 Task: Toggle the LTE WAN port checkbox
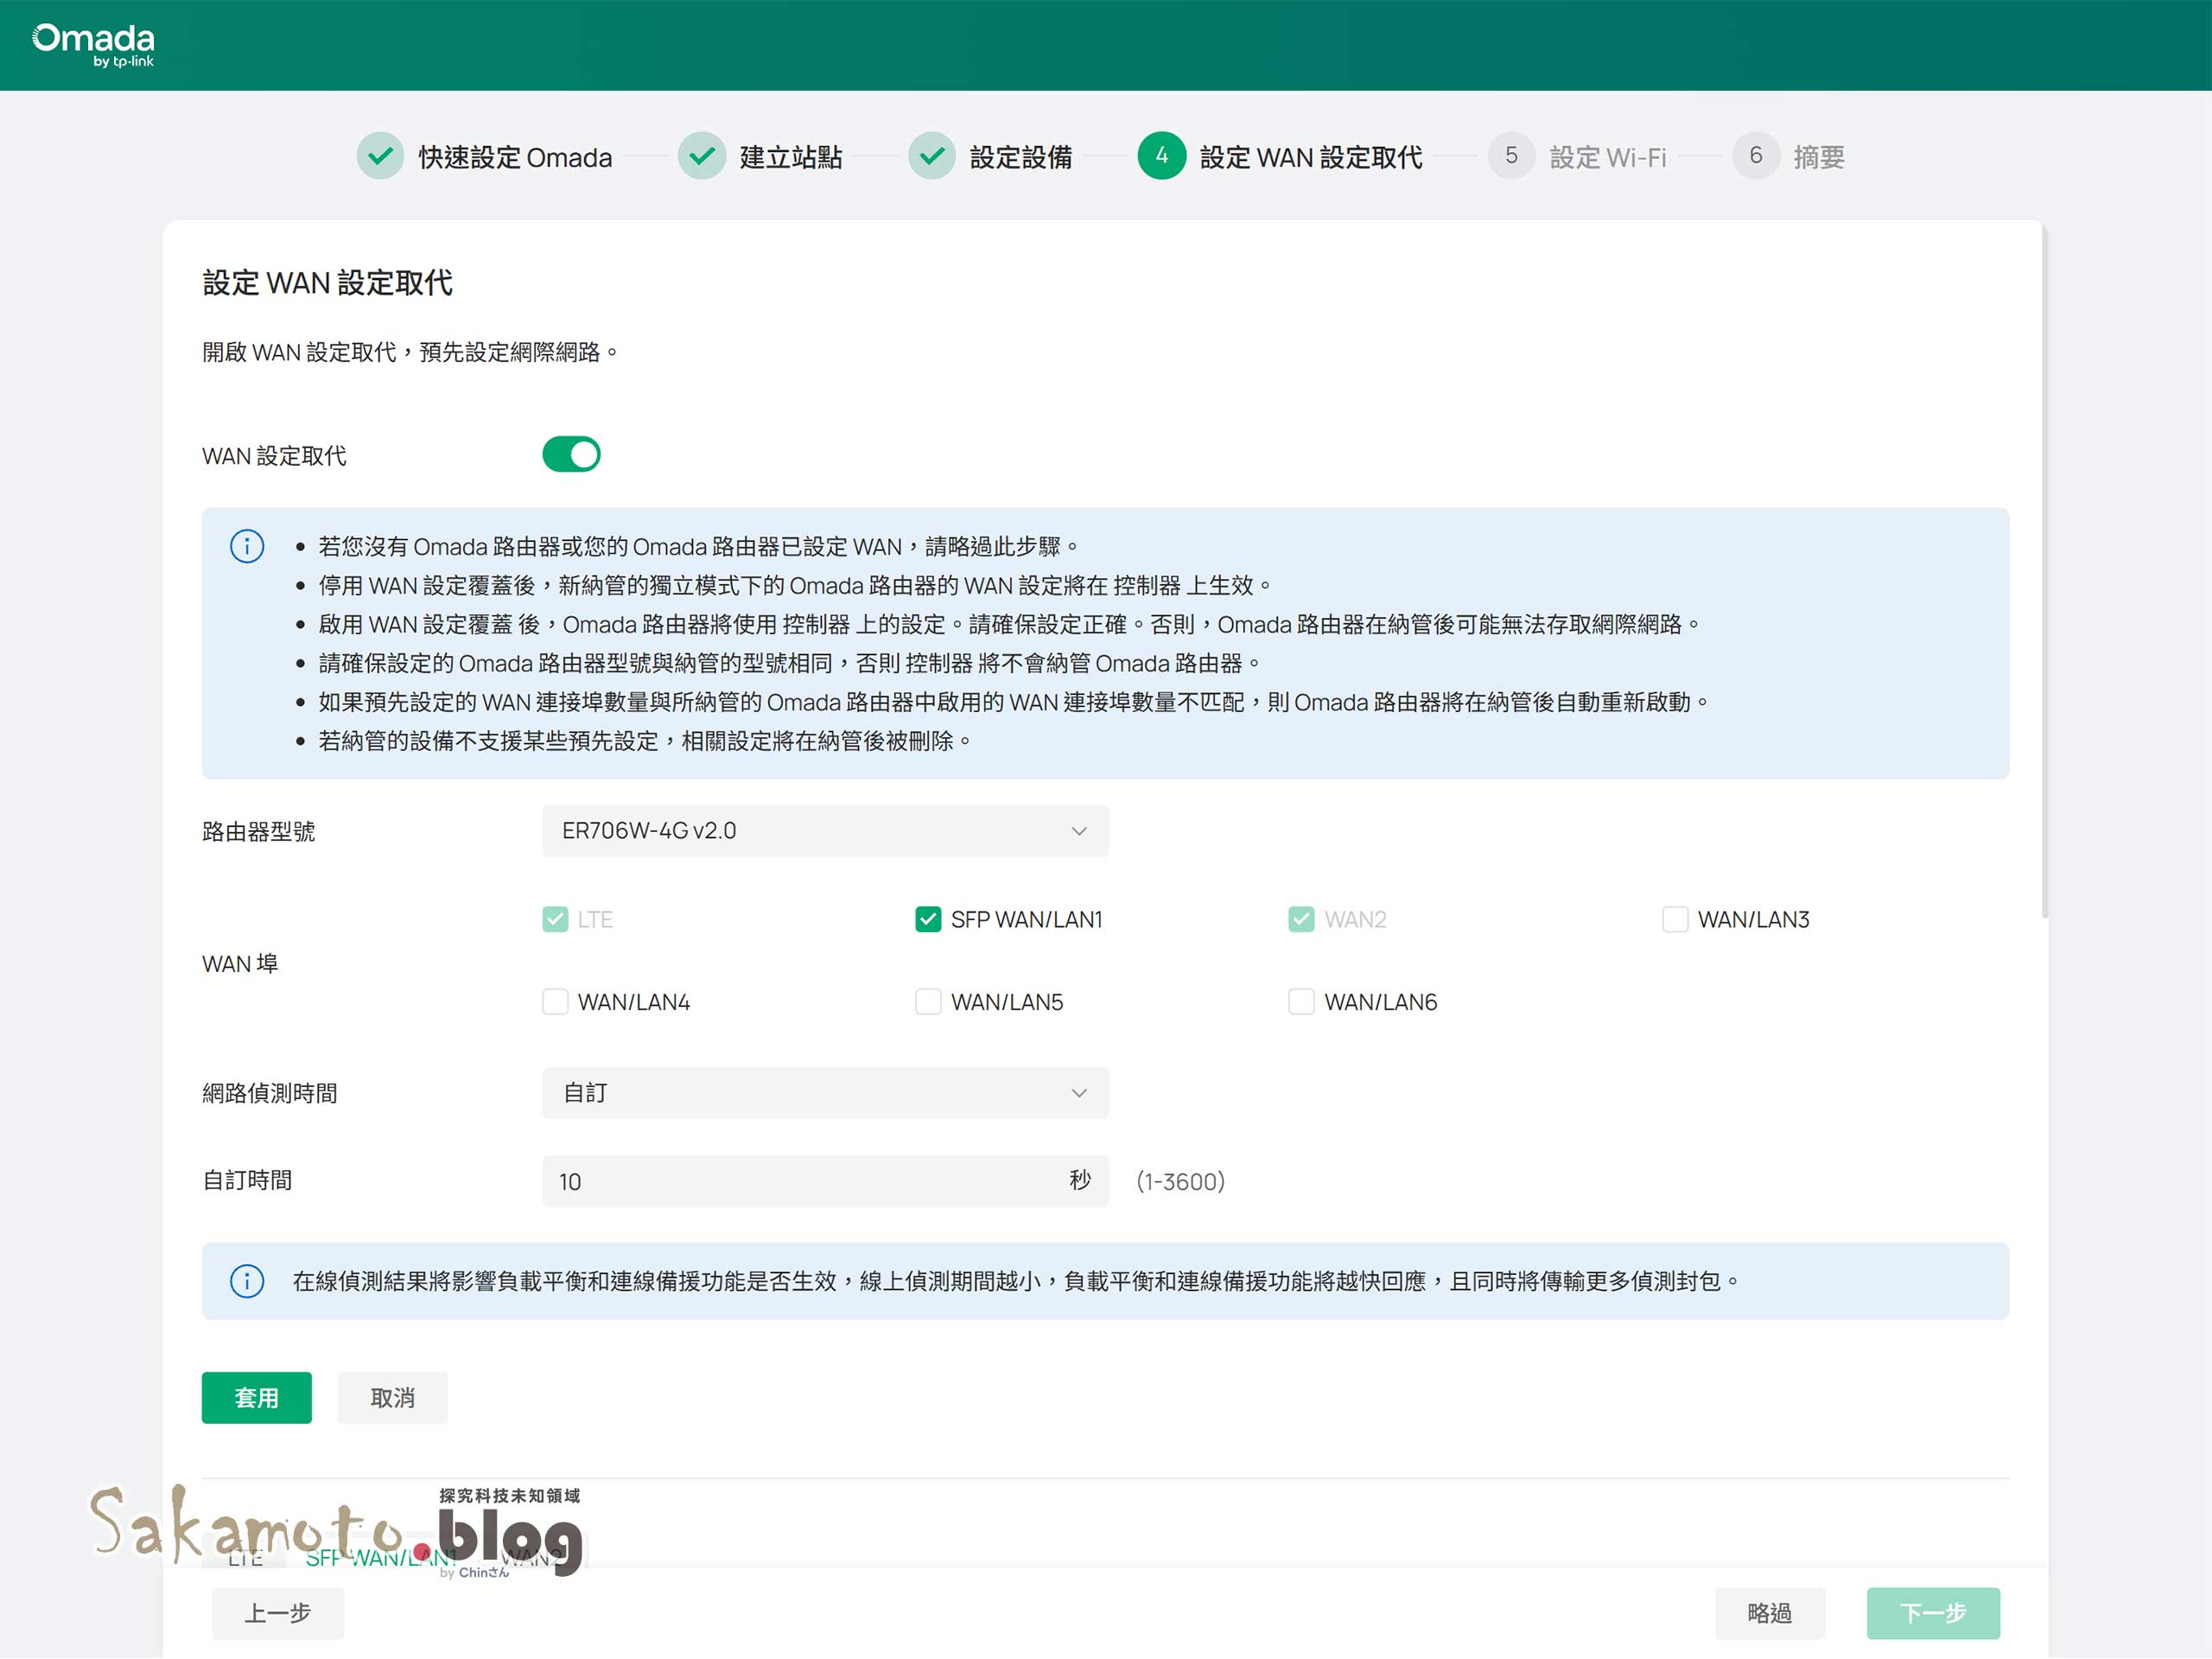pyautogui.click(x=555, y=919)
